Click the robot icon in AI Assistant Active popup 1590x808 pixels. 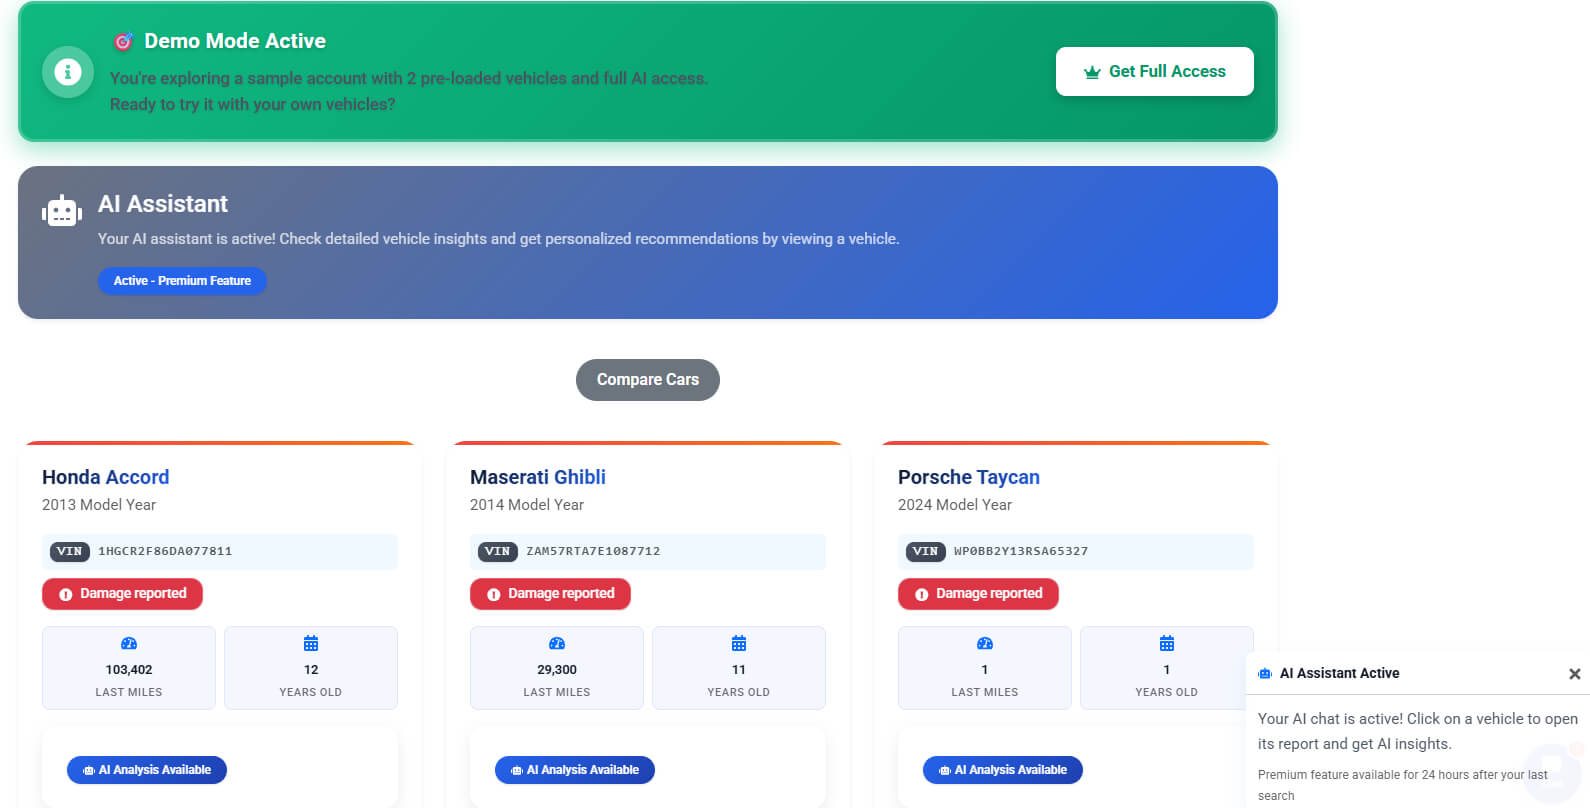[1265, 674]
